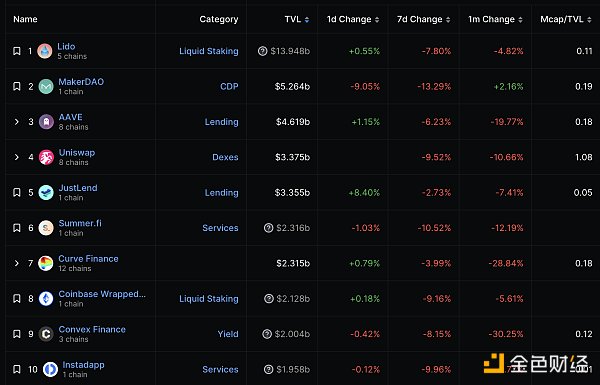Click the Instadapp logo icon

tap(50, 369)
